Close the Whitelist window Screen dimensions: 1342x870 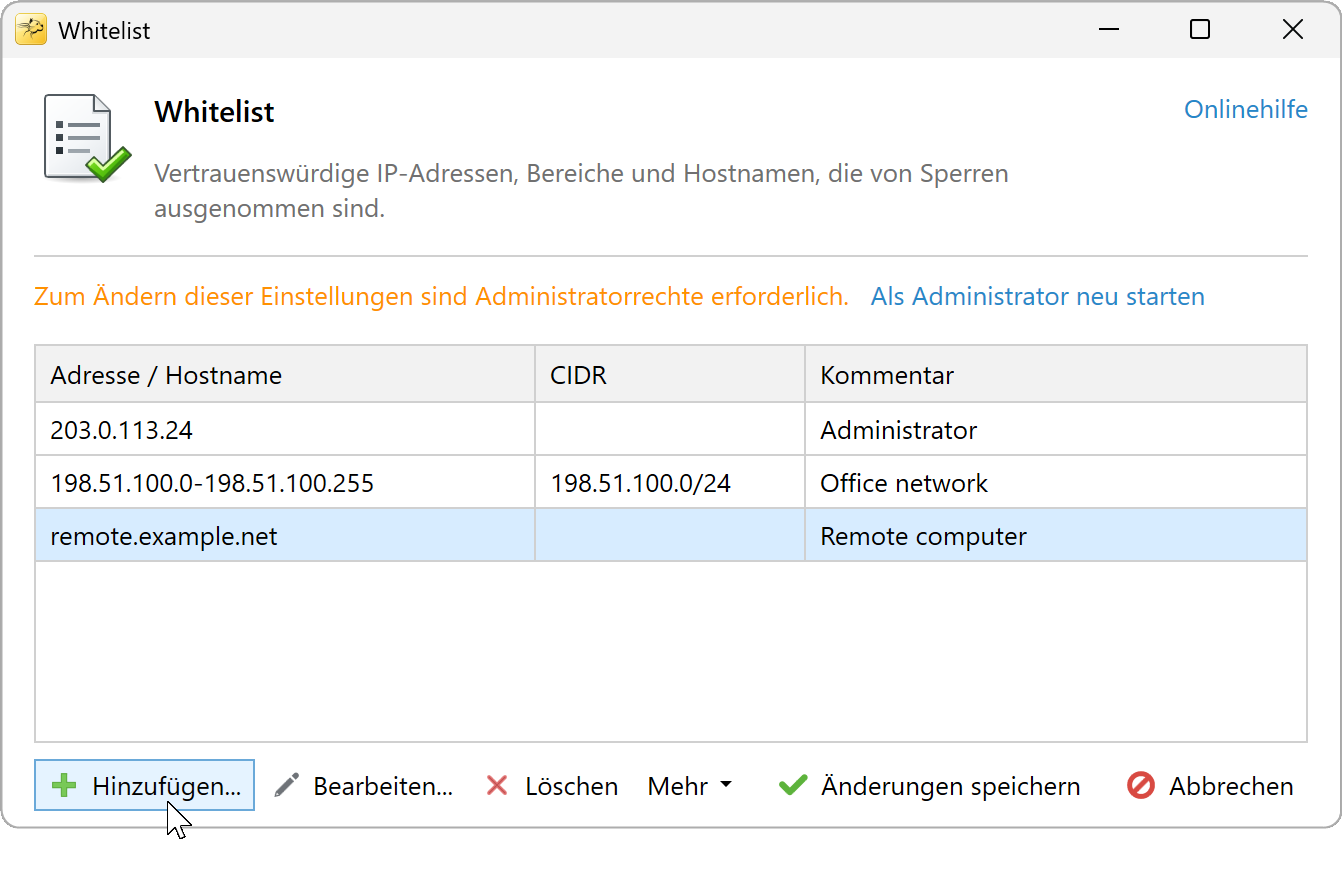[1292, 30]
